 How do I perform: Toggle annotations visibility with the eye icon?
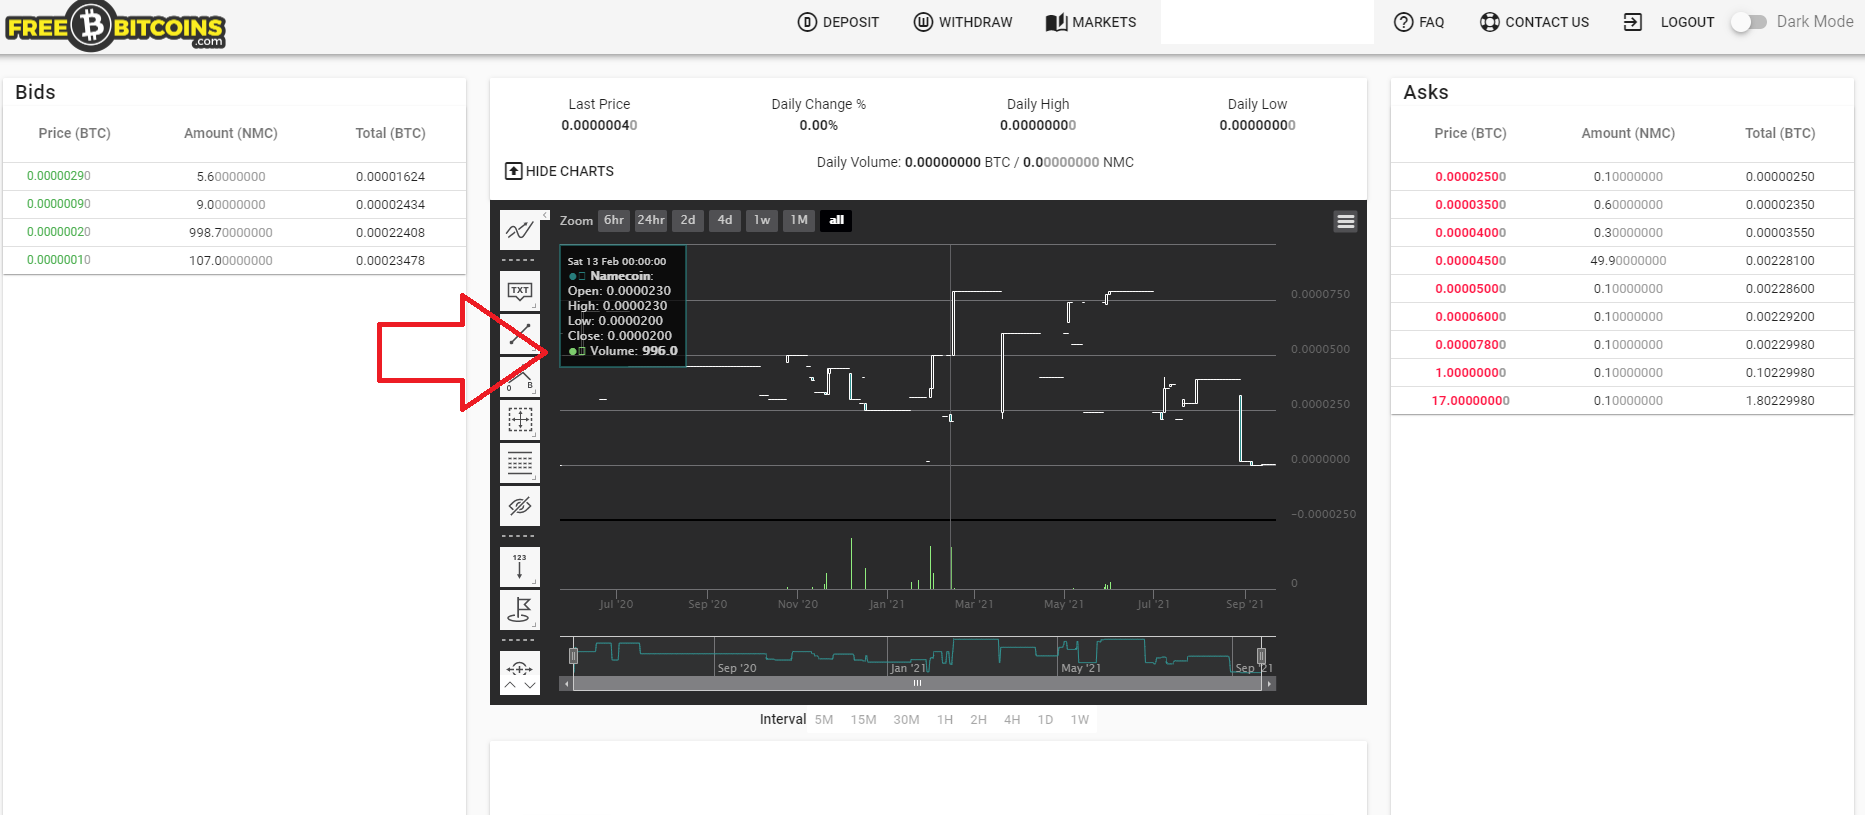pyautogui.click(x=519, y=506)
